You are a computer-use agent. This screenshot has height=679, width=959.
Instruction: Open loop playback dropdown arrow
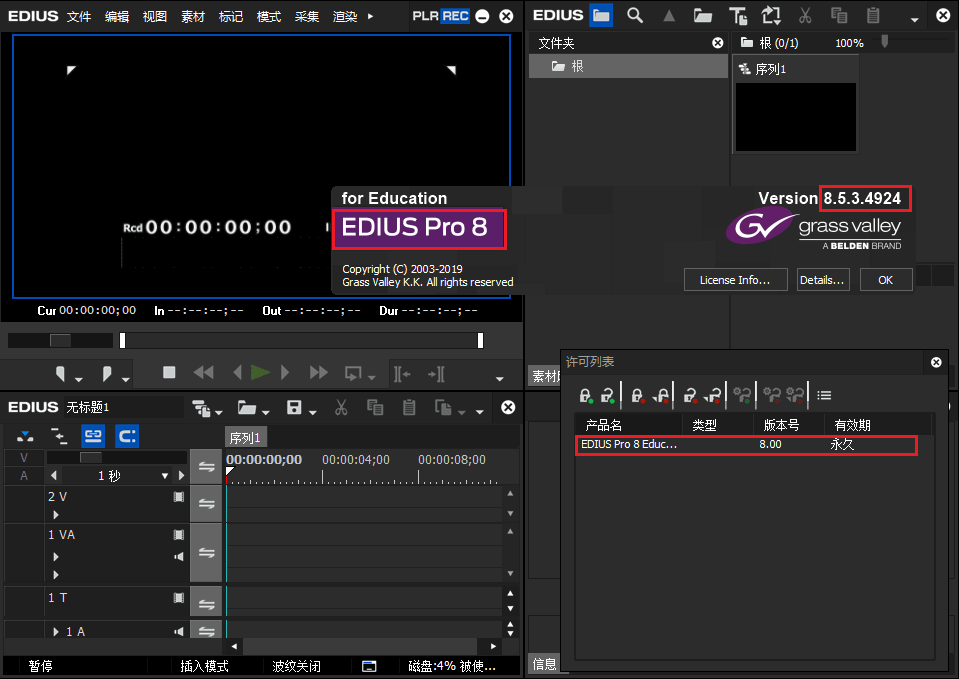(371, 379)
